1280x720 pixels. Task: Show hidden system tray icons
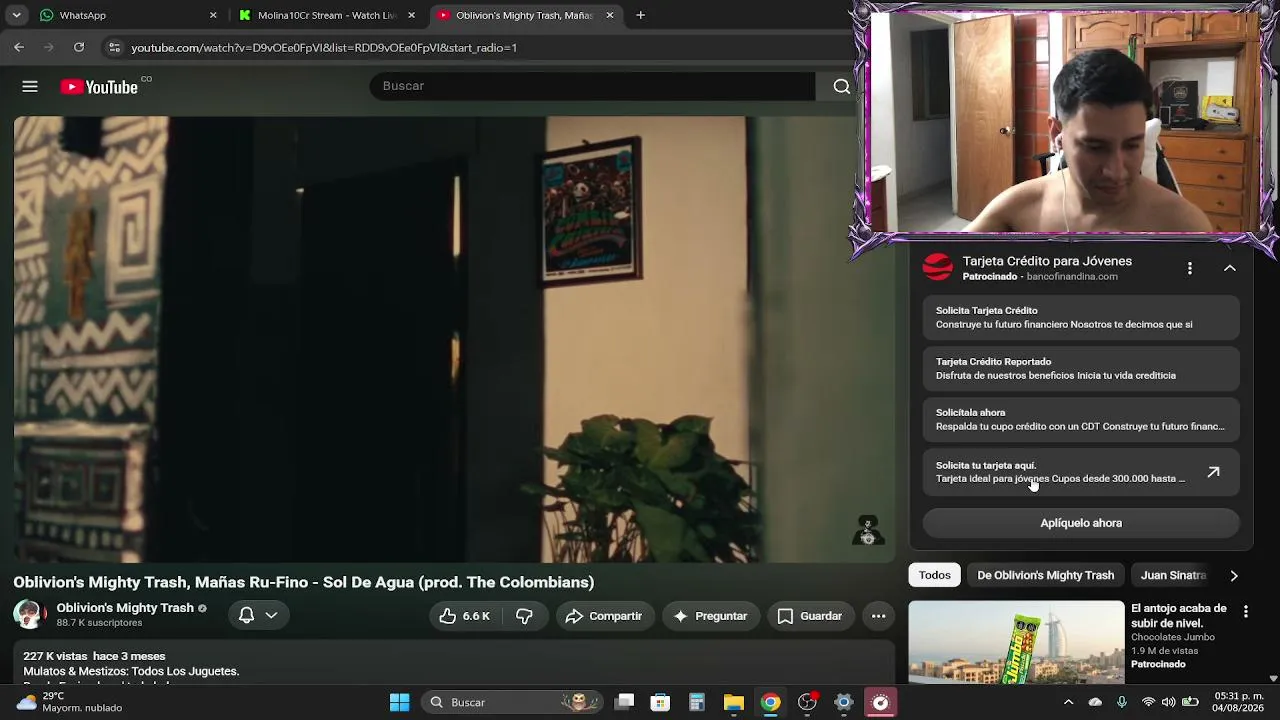(x=1068, y=702)
